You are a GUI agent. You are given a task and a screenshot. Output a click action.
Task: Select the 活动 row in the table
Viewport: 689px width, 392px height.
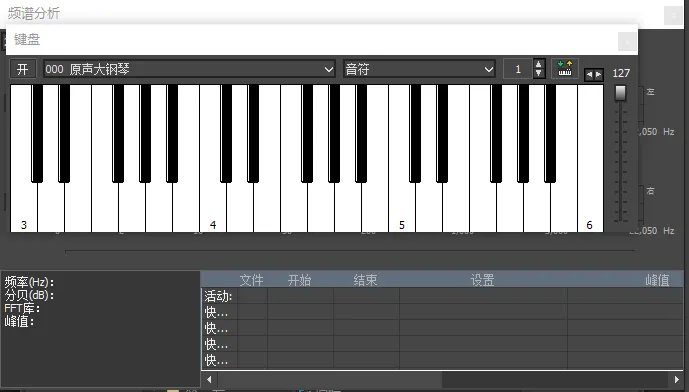tap(442, 296)
